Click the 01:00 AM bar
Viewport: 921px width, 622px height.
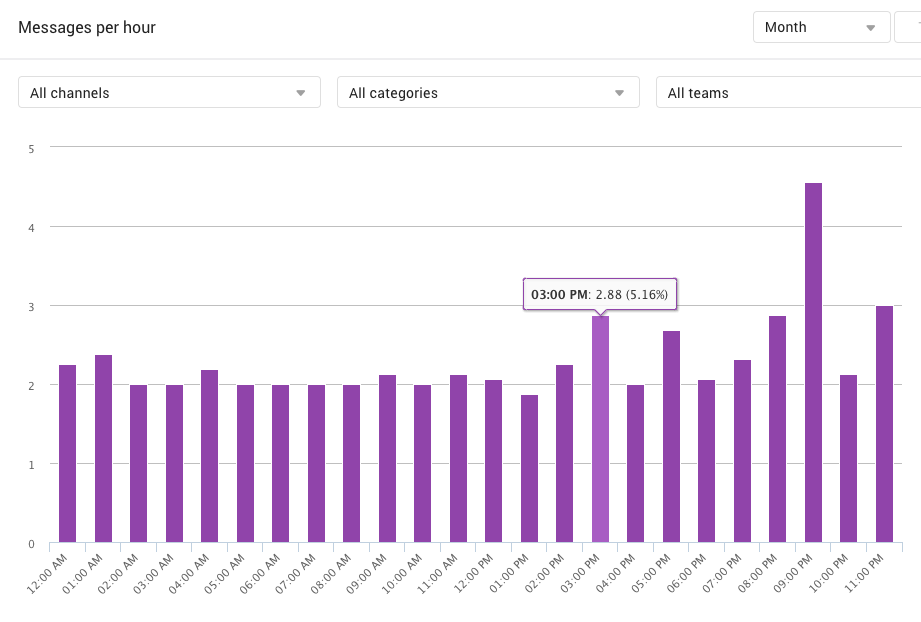103,448
